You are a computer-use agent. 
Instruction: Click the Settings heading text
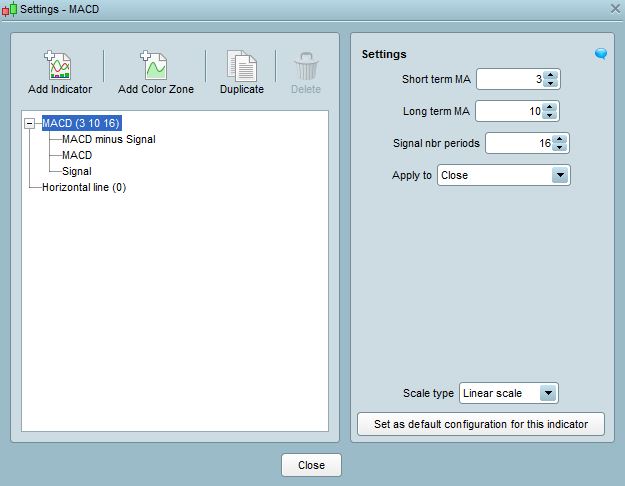(x=384, y=54)
